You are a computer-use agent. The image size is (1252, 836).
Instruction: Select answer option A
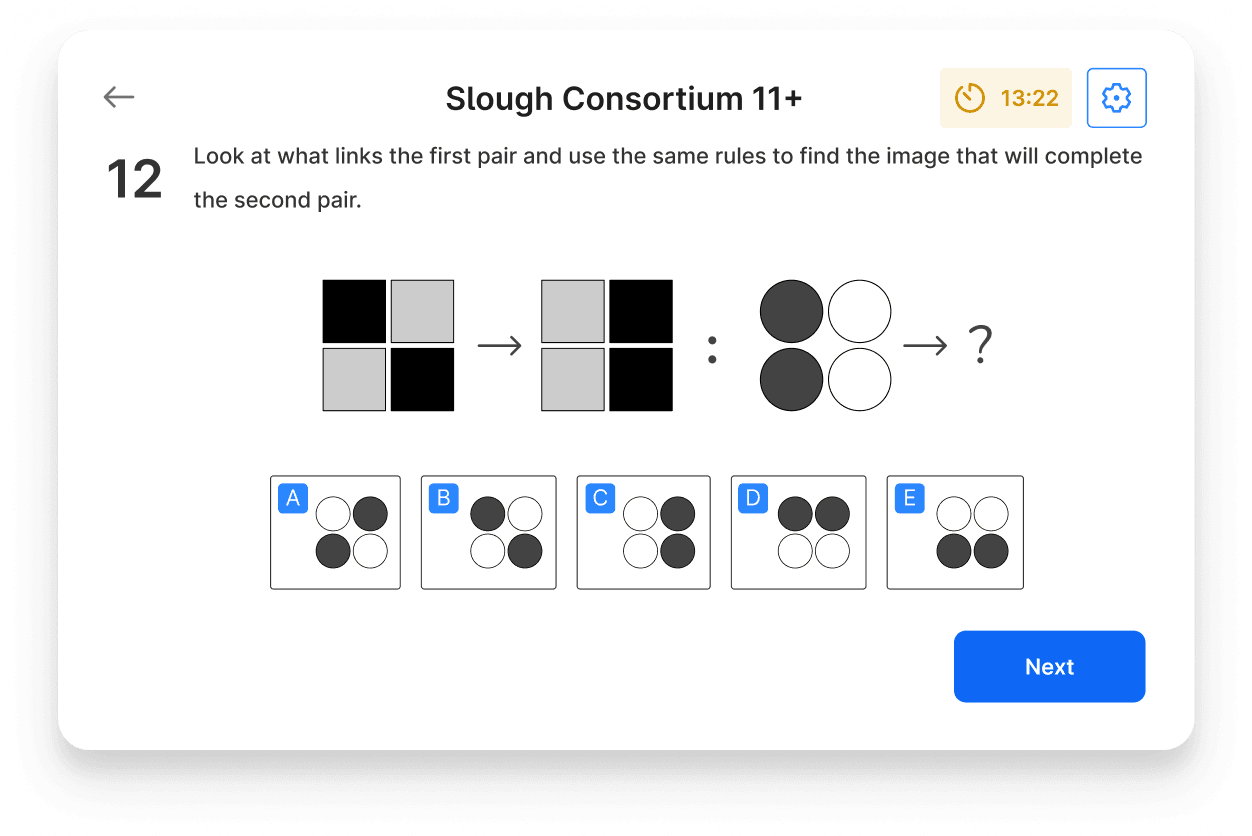(335, 532)
